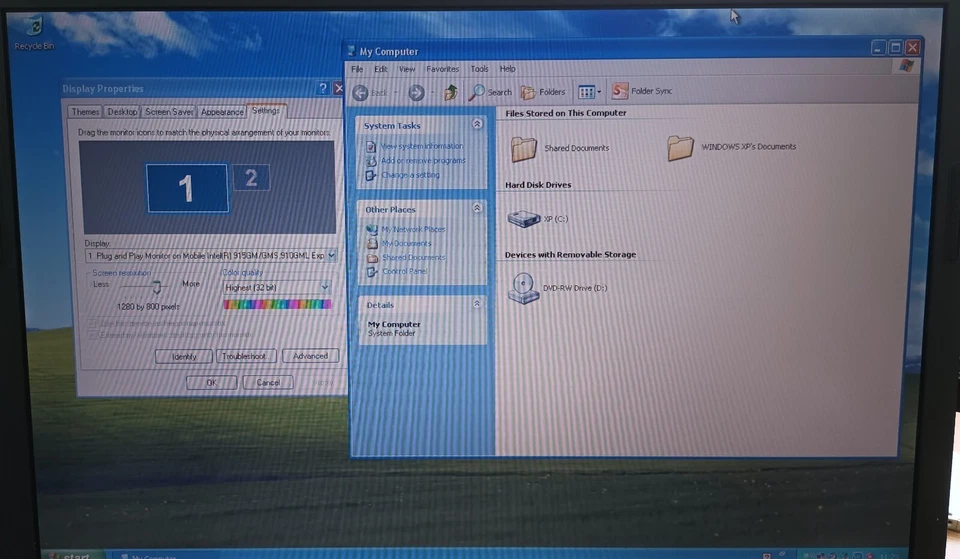
Task: Select monitor 1 icon in Display Properties
Action: coord(187,188)
